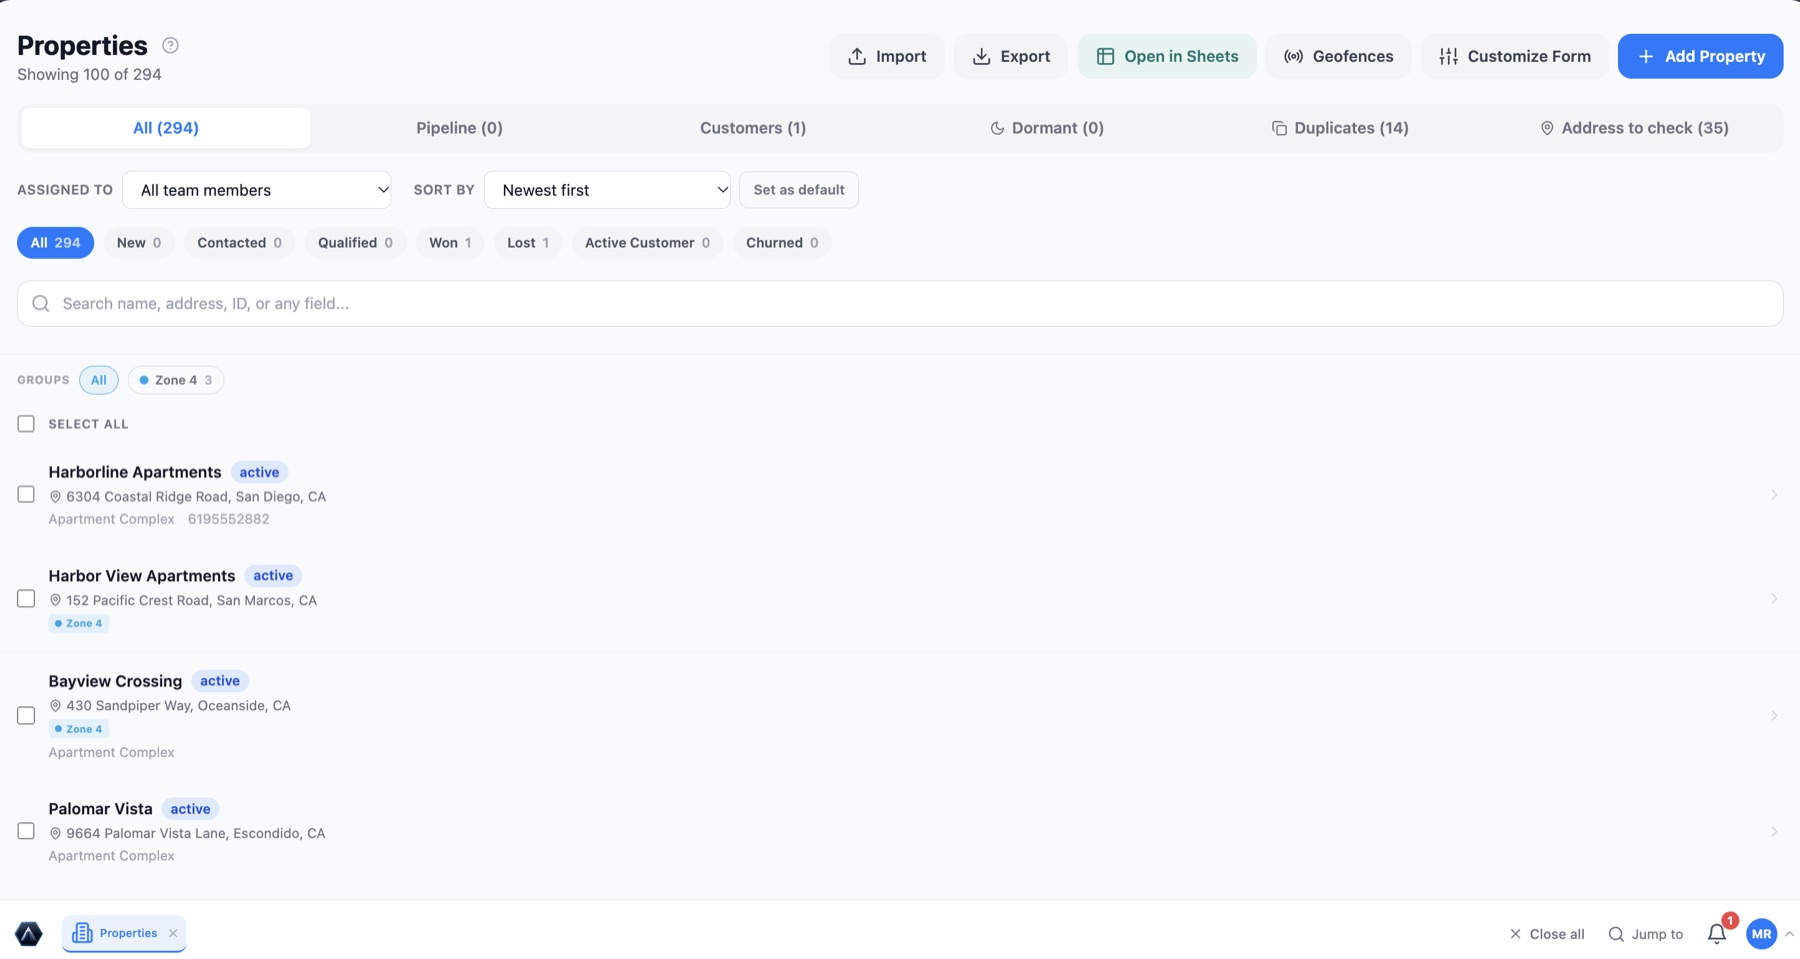The image size is (1800, 959).
Task: Click the help icon beside Properties title
Action: point(170,45)
